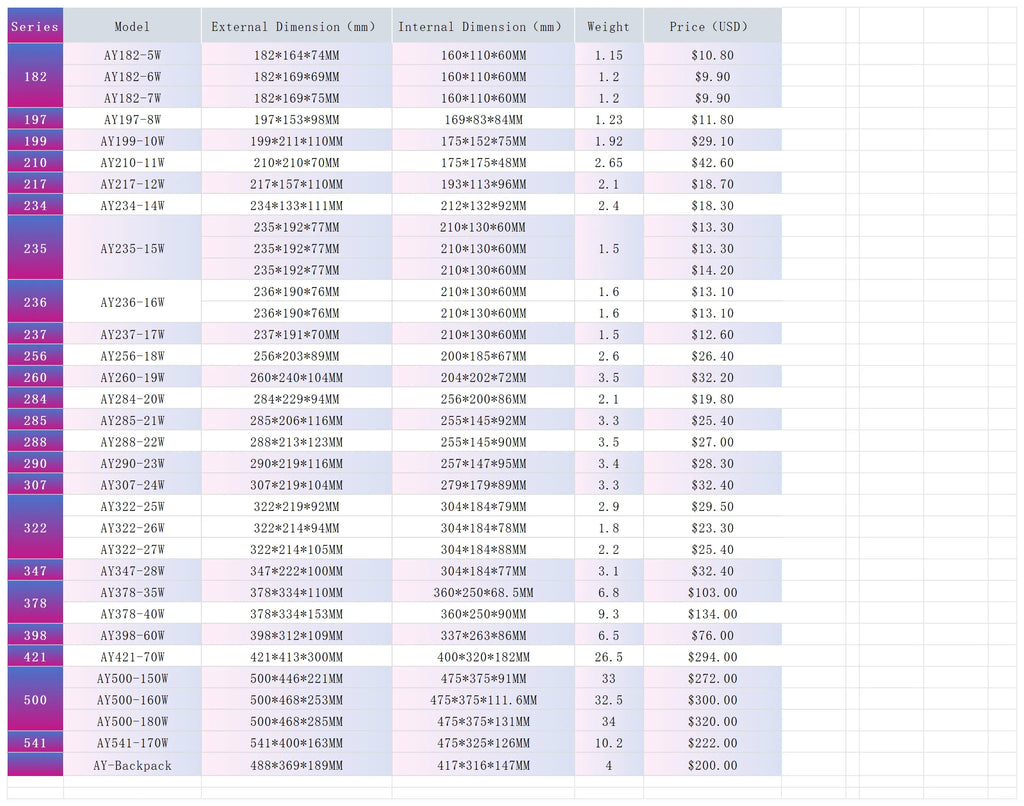The width and height of the screenshot is (1024, 806).
Task: Select external dimension 182*169*69MM
Action: click(296, 76)
